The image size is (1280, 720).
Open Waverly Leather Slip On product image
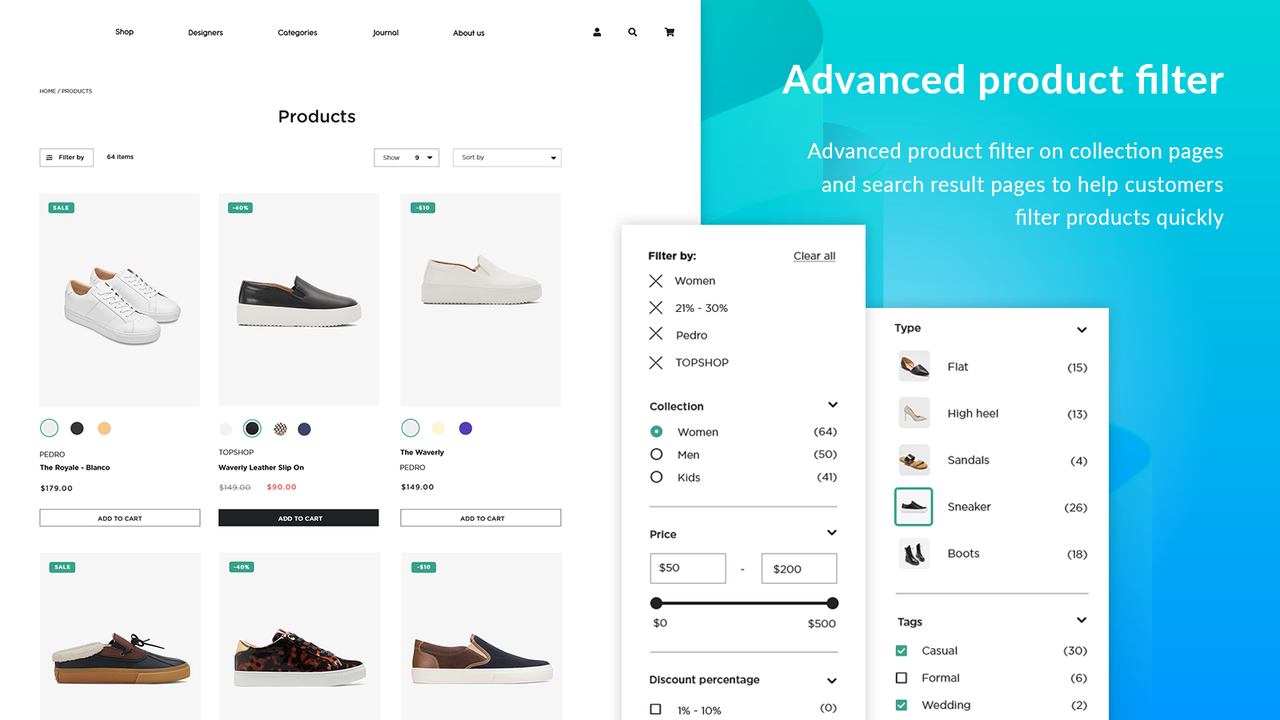(299, 300)
